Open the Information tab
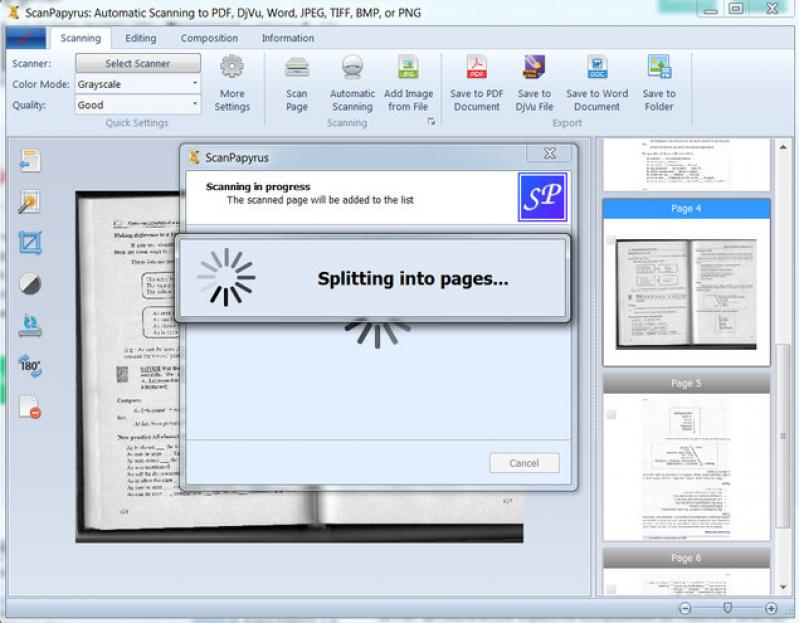The image size is (799, 623). (x=288, y=38)
